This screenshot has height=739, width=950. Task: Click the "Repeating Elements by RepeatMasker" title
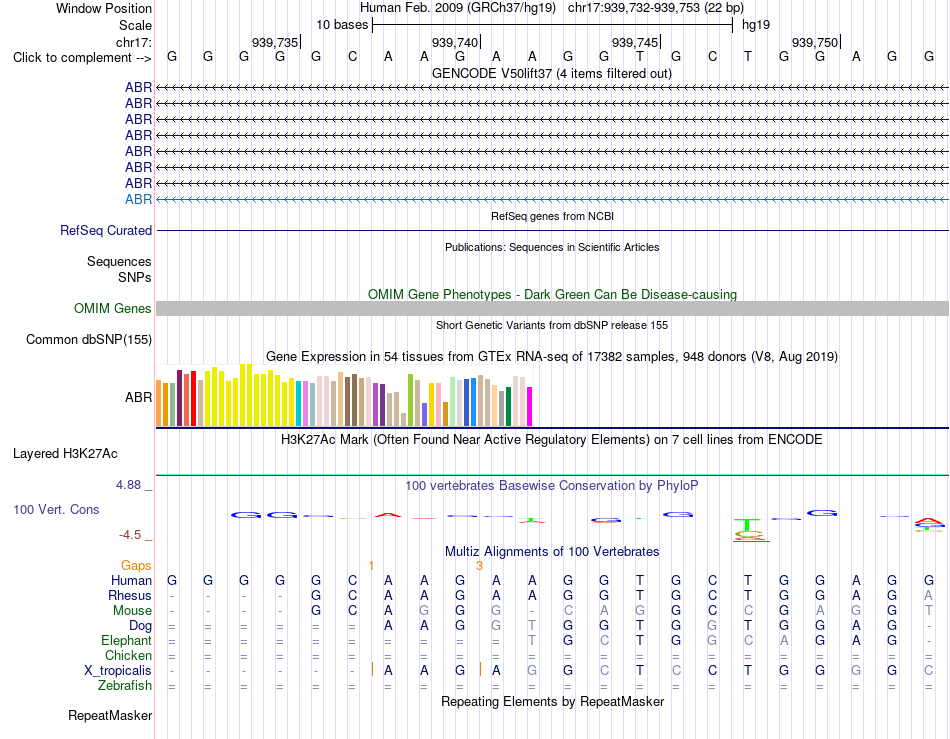pos(552,701)
